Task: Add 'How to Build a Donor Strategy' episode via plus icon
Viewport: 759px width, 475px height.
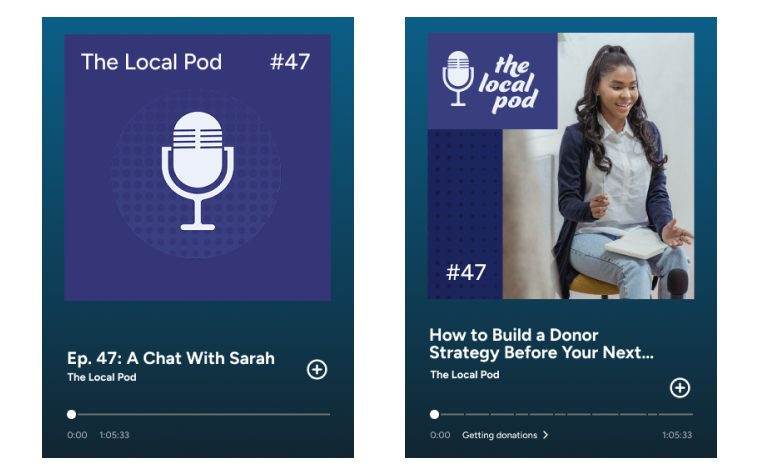Action: (680, 388)
